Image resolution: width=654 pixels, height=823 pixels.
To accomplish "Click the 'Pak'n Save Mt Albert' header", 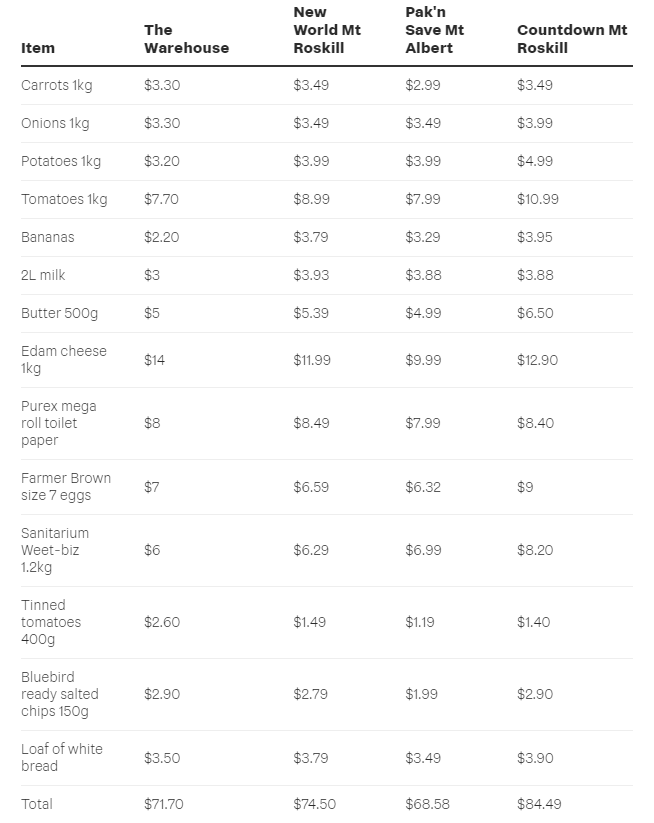I will [435, 30].
